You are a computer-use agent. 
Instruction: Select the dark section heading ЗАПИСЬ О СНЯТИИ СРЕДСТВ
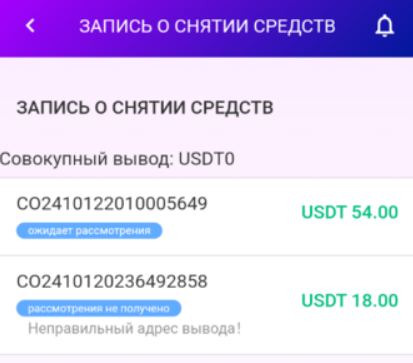145,108
